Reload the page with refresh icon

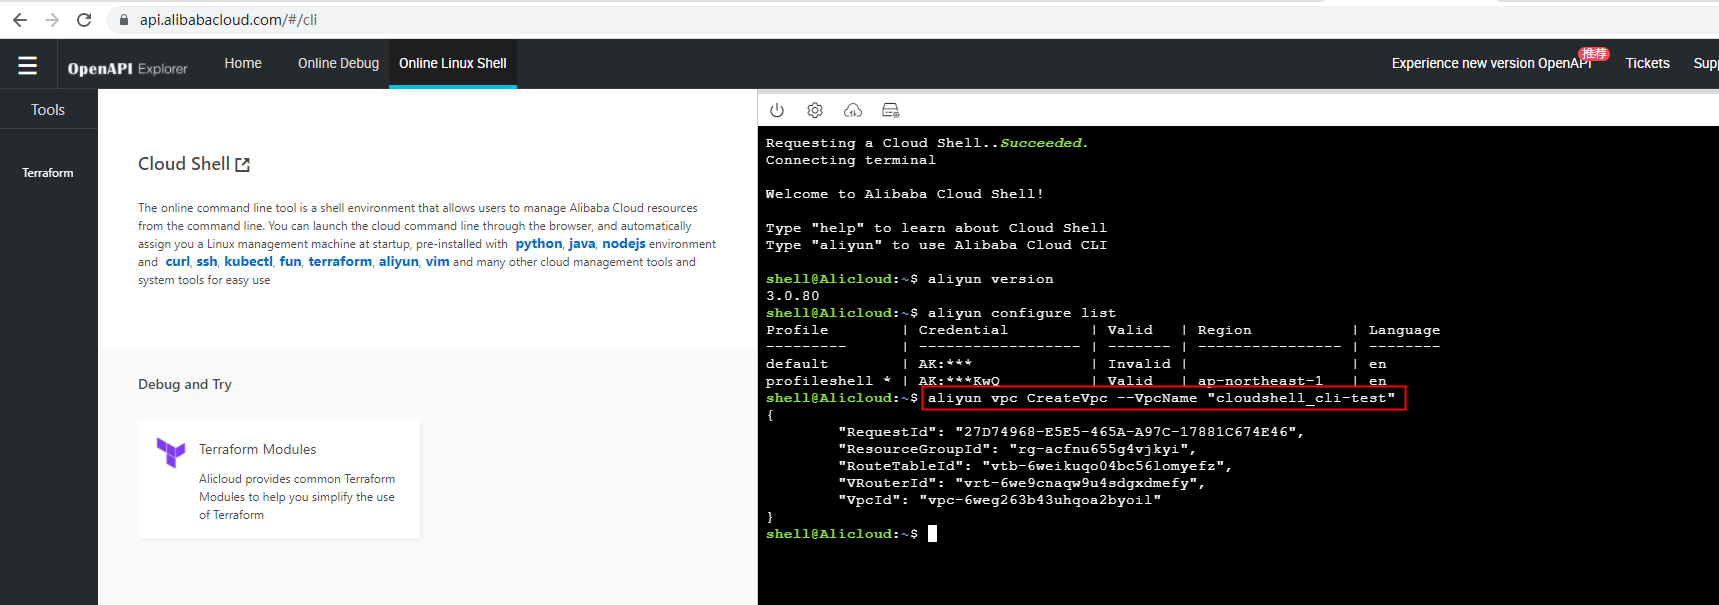(x=84, y=20)
